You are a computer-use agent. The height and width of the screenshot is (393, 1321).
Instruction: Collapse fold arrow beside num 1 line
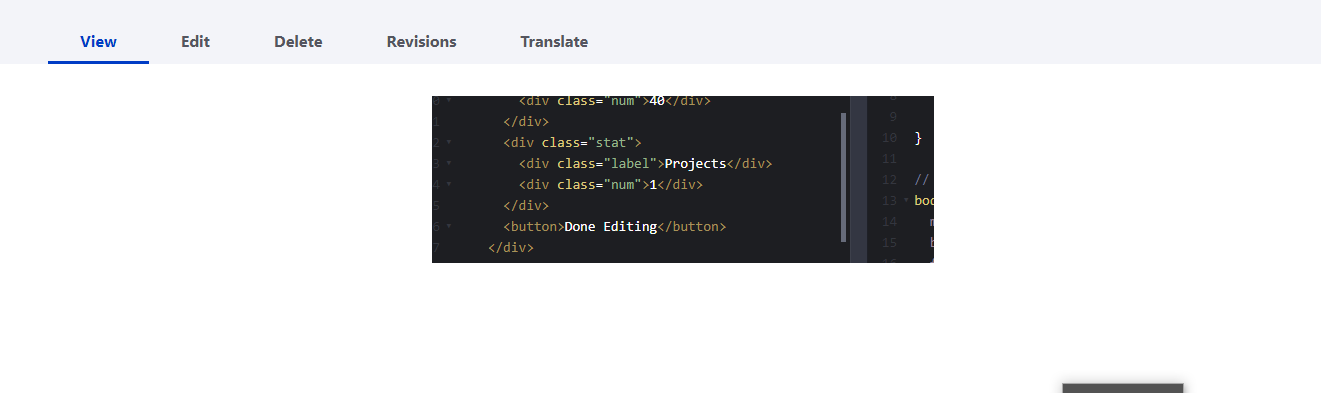tap(449, 185)
